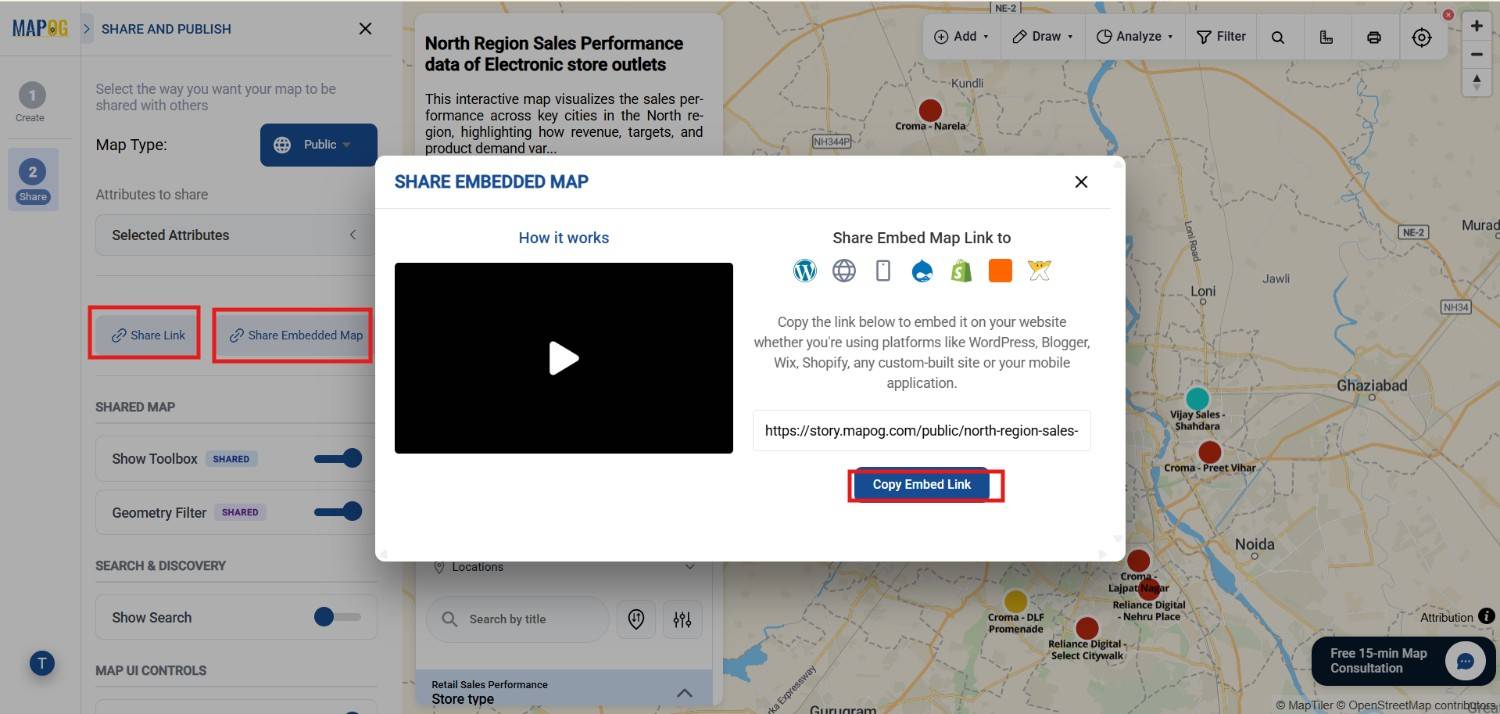
Task: Click the How it works link
Action: [x=564, y=238]
